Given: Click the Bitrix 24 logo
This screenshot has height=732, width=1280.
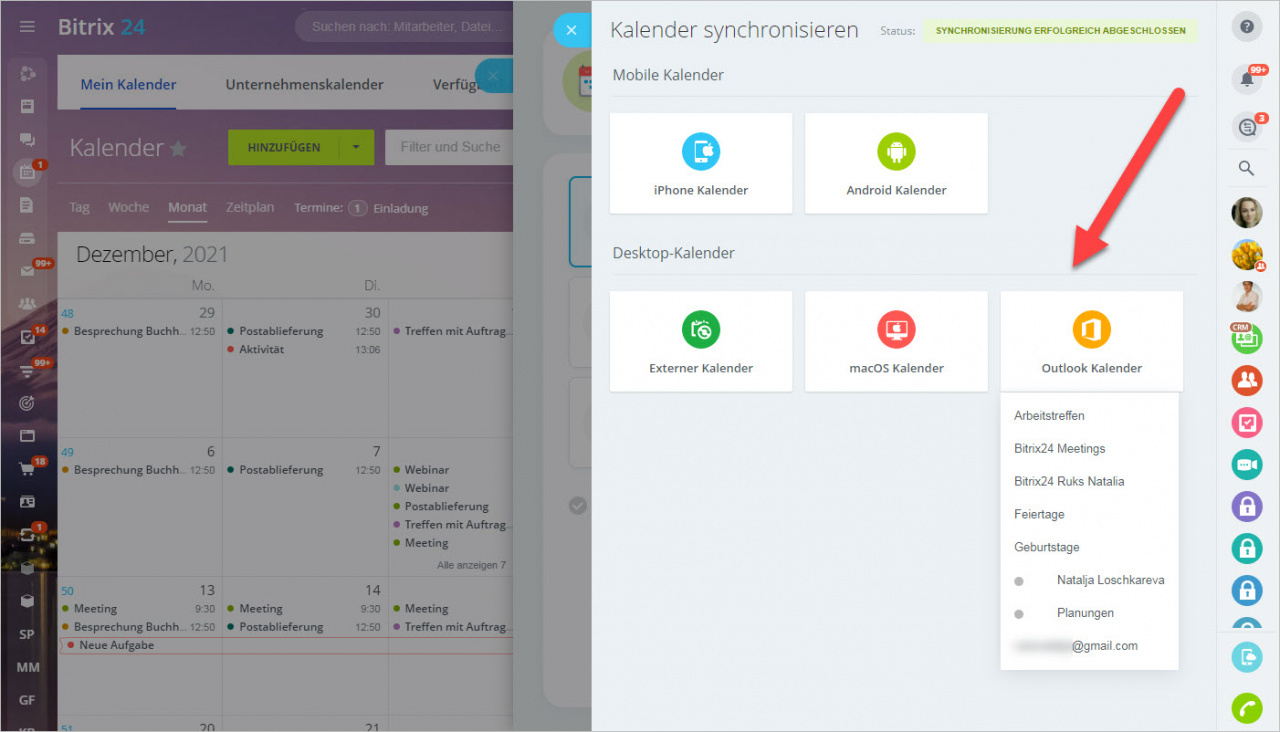Looking at the screenshot, I should click(102, 27).
